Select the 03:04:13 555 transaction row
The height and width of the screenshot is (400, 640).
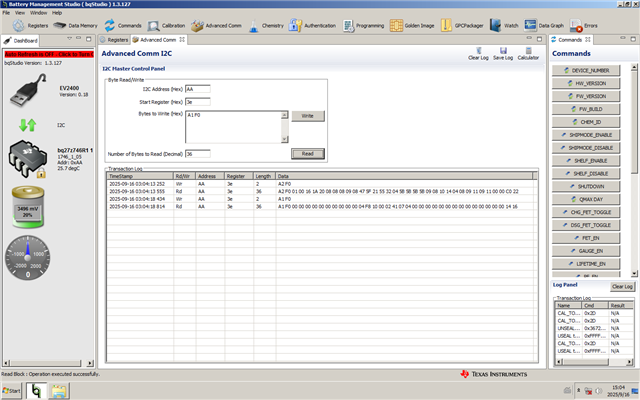pos(320,191)
